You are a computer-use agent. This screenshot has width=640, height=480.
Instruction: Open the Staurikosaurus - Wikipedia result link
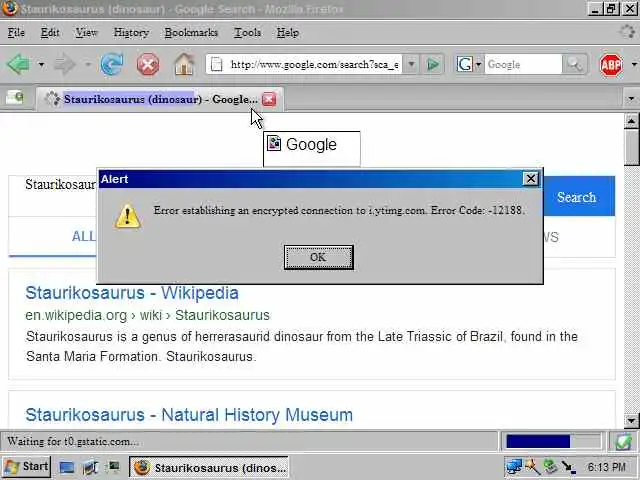point(132,293)
